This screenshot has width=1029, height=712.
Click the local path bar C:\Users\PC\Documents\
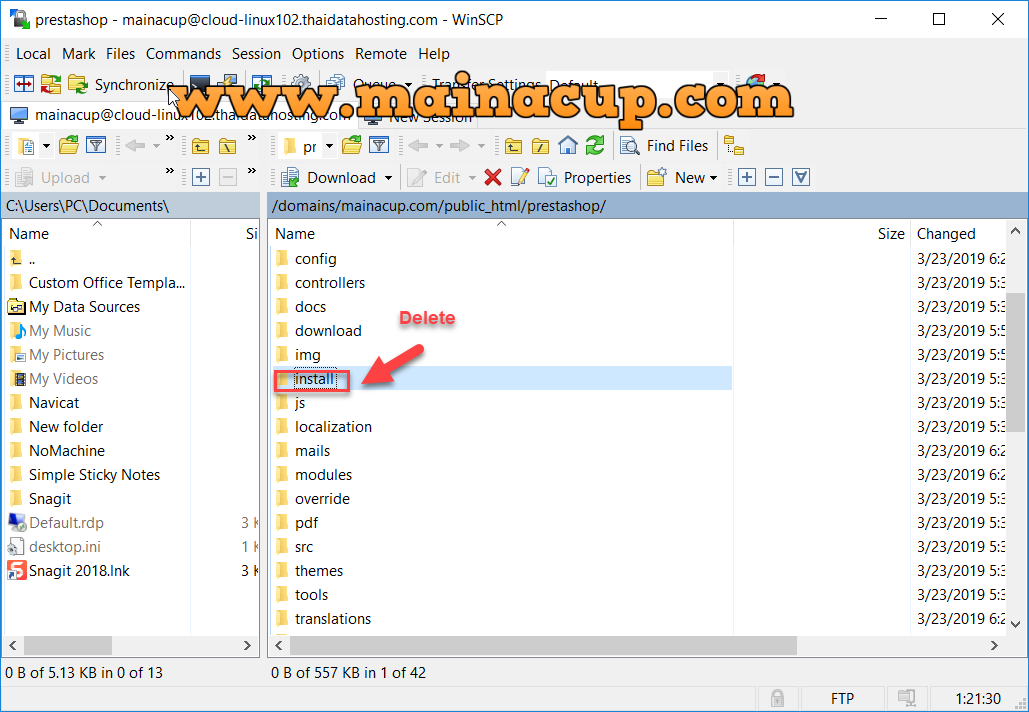[x=131, y=206]
